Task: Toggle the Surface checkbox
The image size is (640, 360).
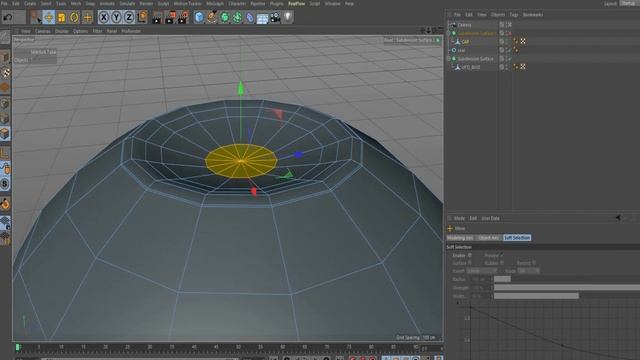Action: 470,263
